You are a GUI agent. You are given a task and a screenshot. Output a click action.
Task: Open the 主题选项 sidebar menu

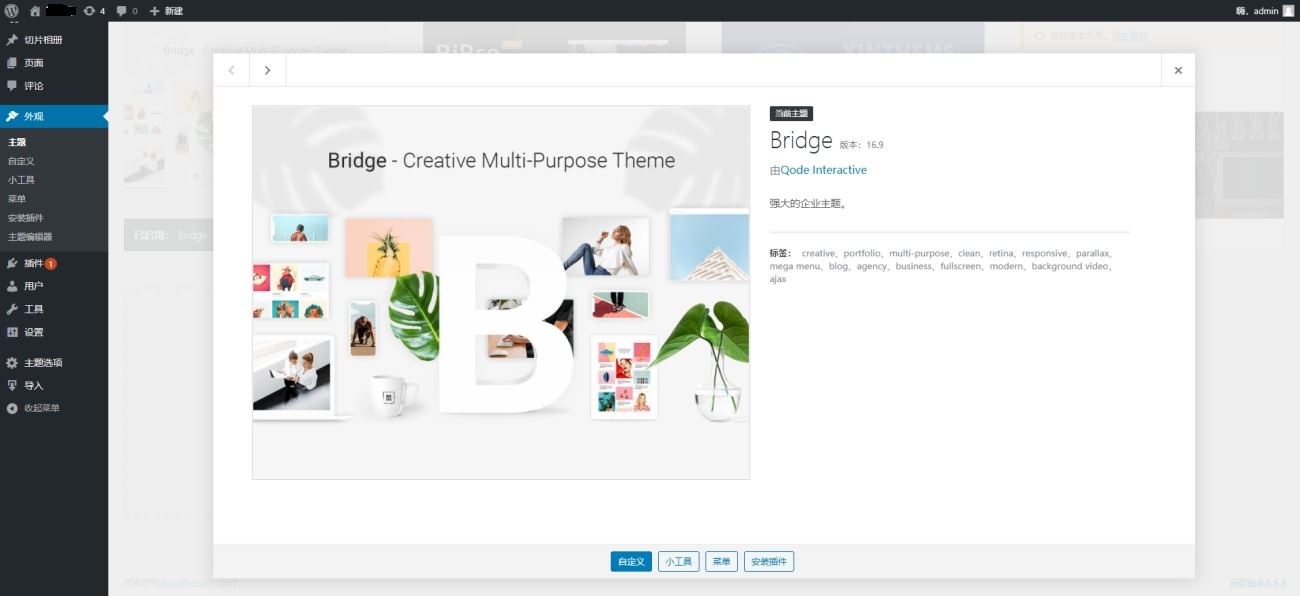(x=54, y=362)
